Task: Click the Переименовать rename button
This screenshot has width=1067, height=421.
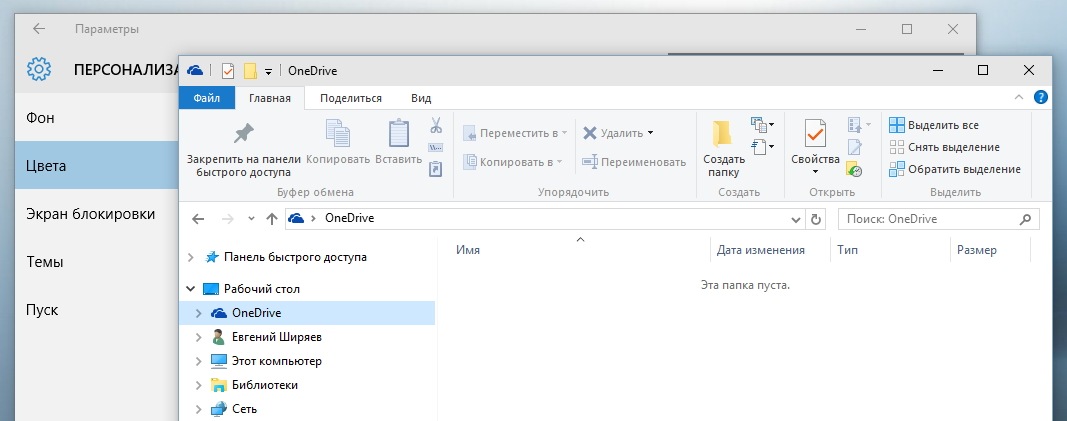Action: tap(634, 162)
